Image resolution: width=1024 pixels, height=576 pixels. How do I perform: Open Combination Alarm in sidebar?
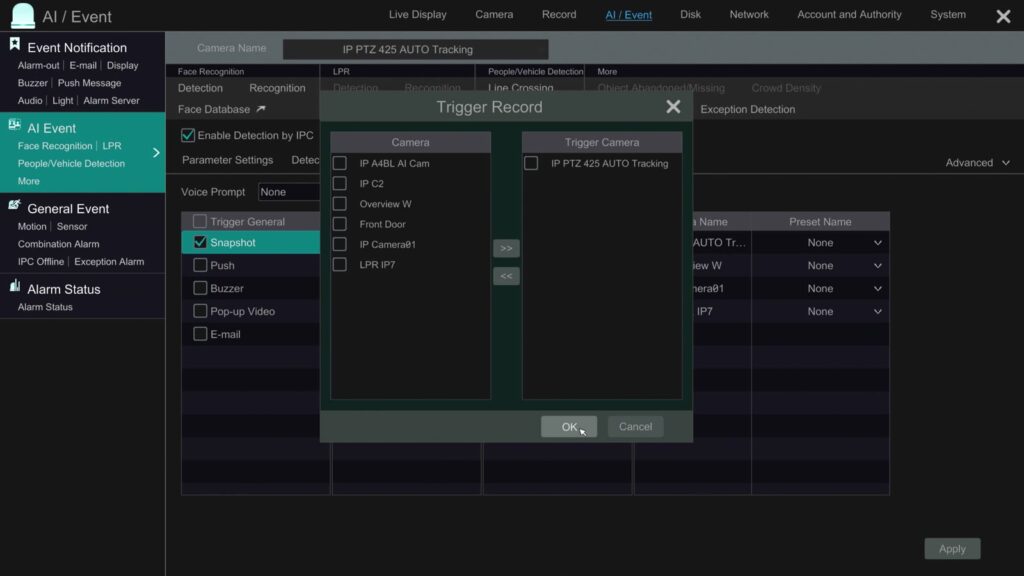click(58, 244)
